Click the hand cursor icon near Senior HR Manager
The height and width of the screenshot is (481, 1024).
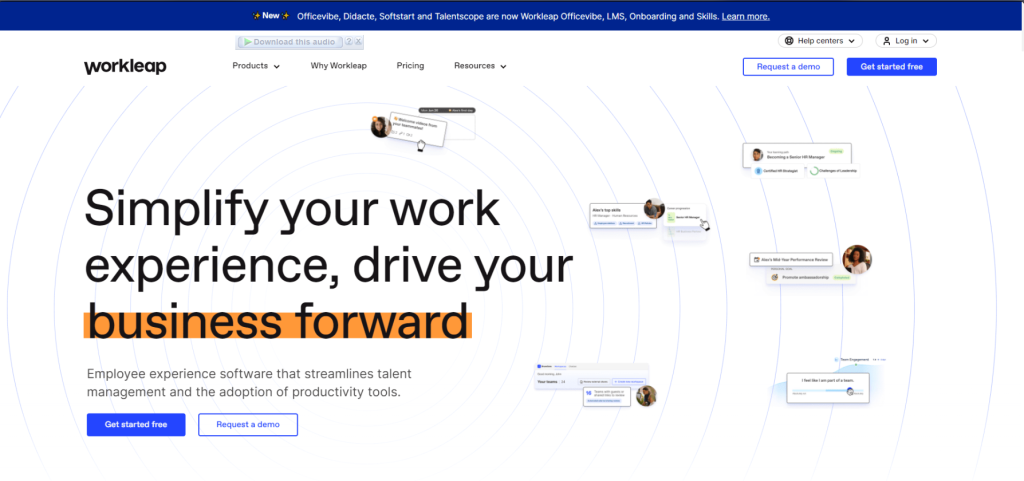(x=705, y=226)
